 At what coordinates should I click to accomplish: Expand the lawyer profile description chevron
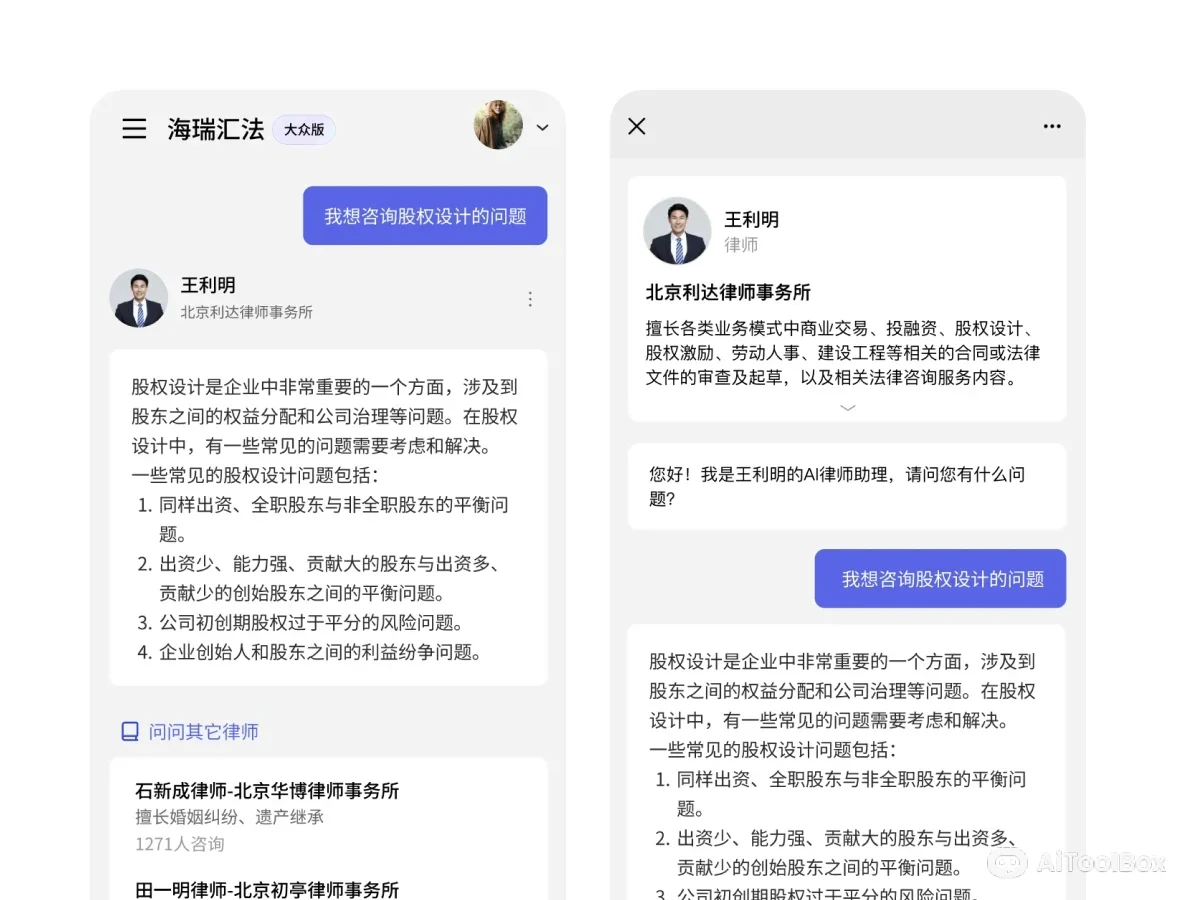pos(847,408)
